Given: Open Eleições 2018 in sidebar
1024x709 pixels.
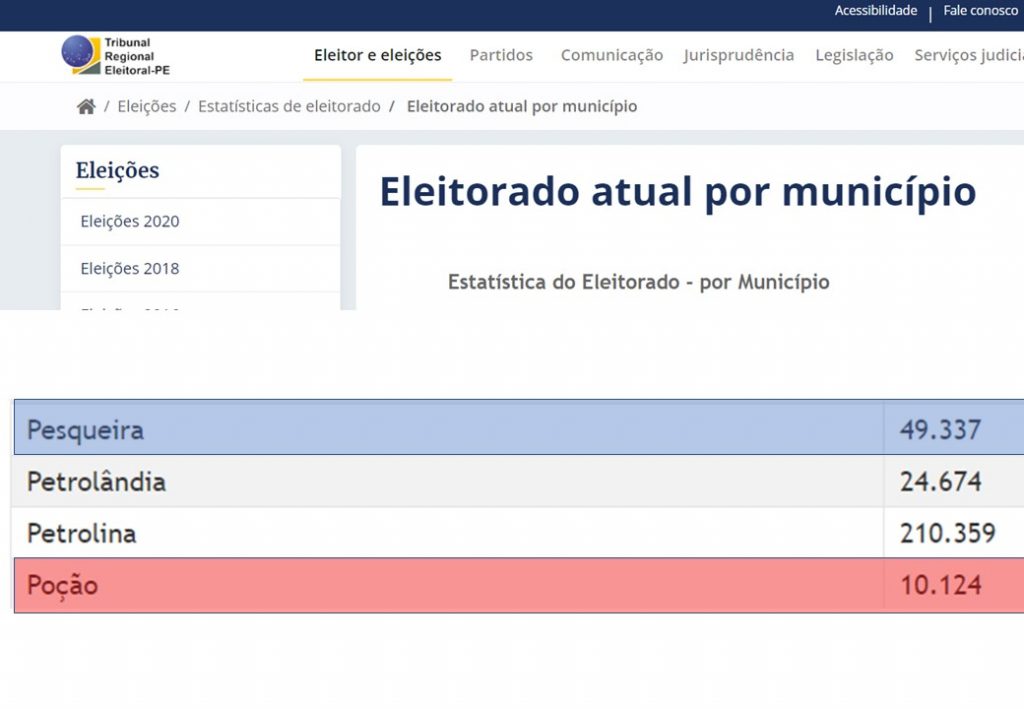Looking at the screenshot, I should (x=130, y=269).
